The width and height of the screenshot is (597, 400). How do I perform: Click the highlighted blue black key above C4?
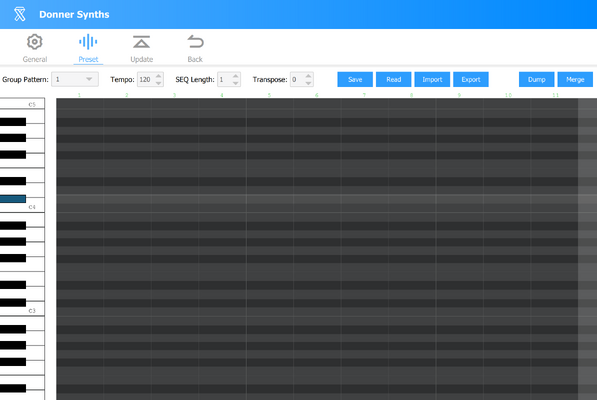pos(13,199)
